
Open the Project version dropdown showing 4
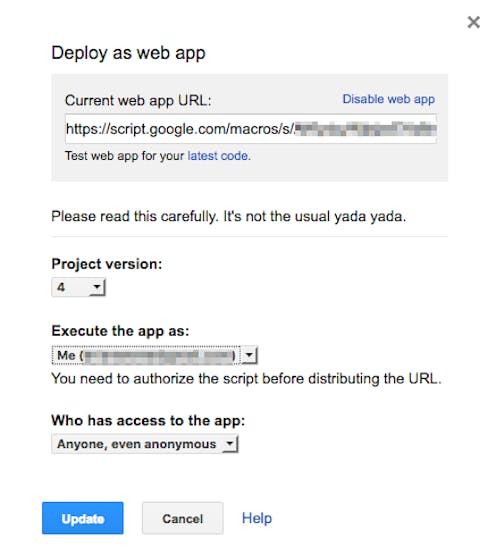pos(78,287)
